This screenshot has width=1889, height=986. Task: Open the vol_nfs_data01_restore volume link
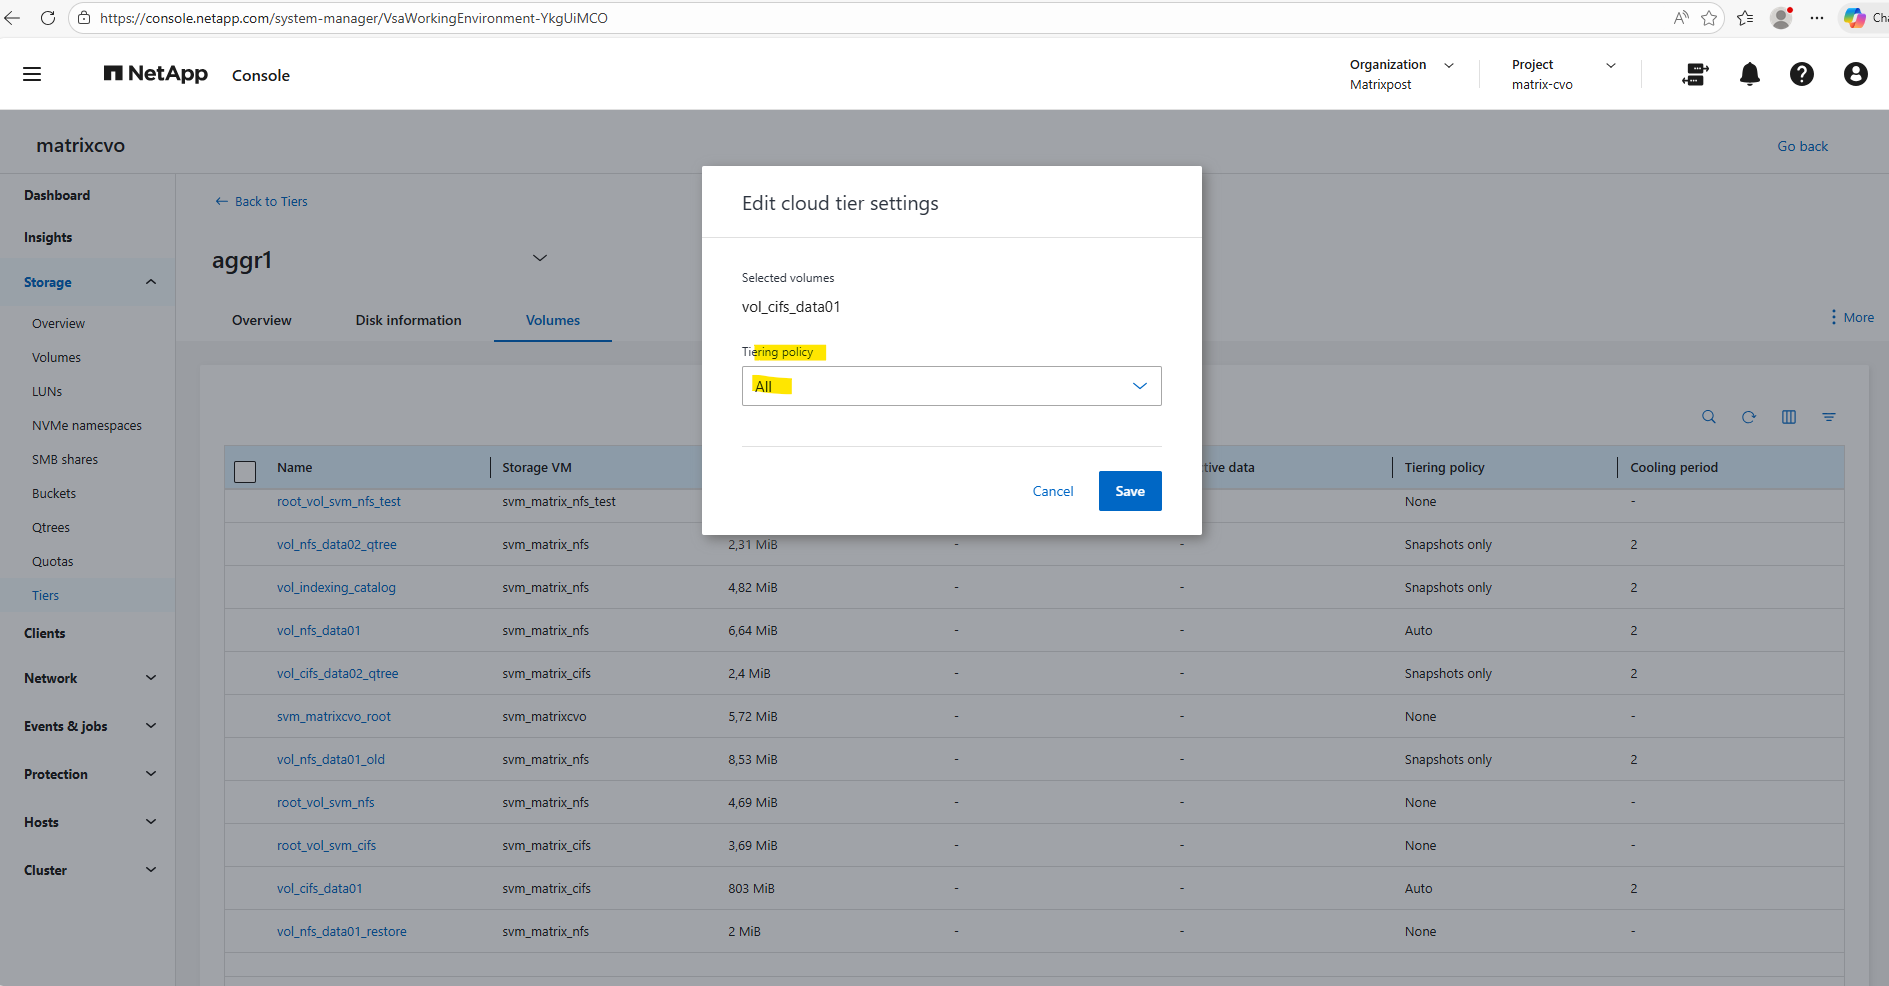click(x=342, y=931)
